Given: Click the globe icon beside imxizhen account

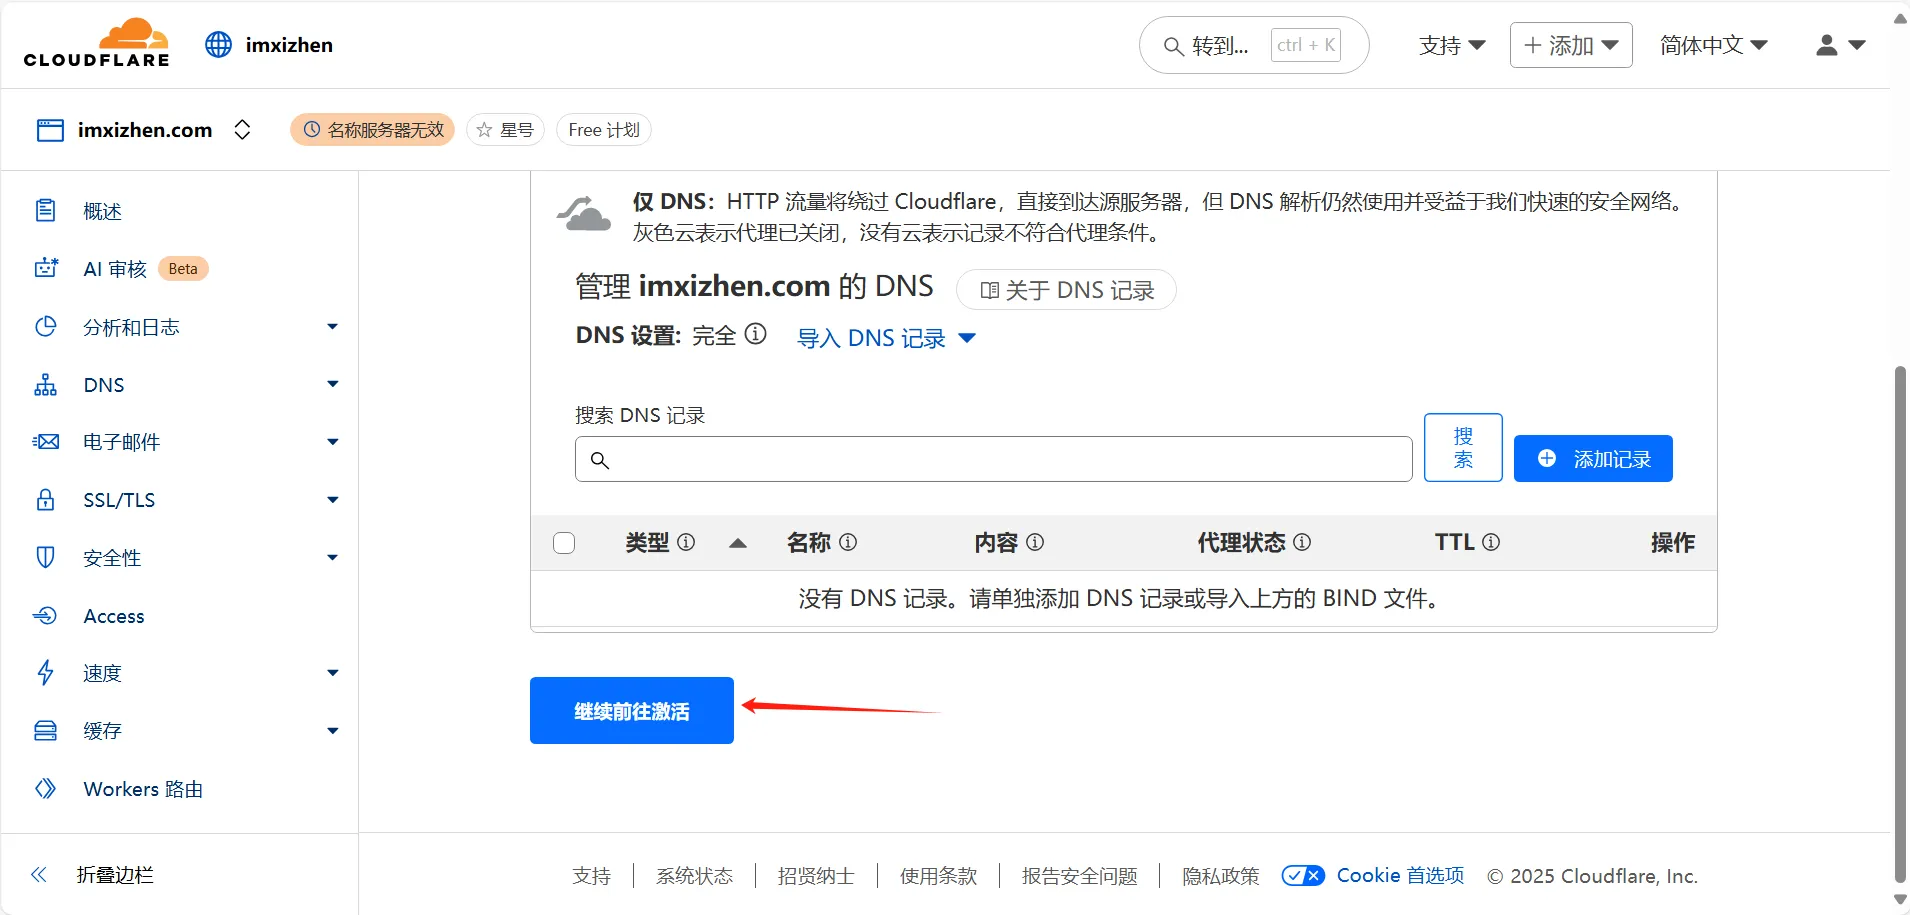Looking at the screenshot, I should tap(218, 45).
